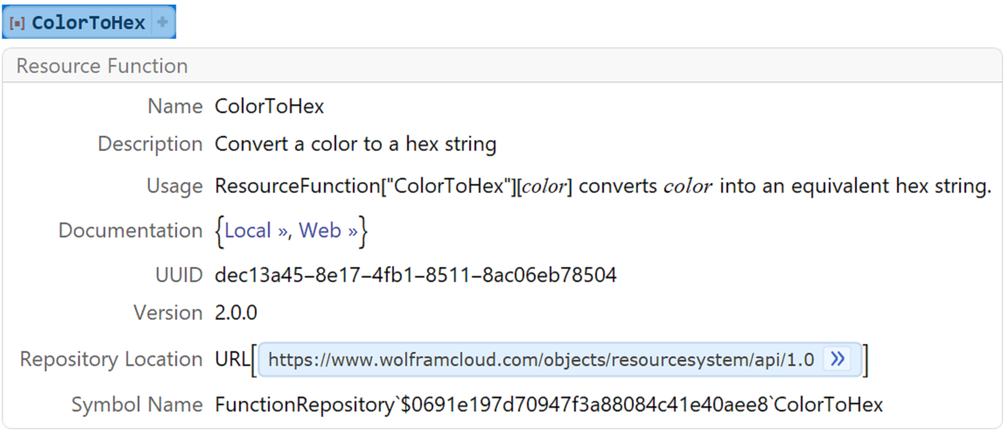Click the ColorToHex title in the blue header box
Viewport: 1008px width, 432px height.
[88, 23]
